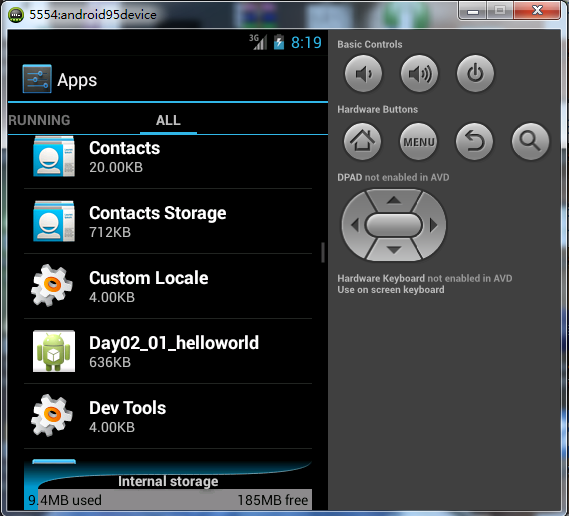569x516 pixels.
Task: Click the 9.4MB used label
Action: pos(65,500)
